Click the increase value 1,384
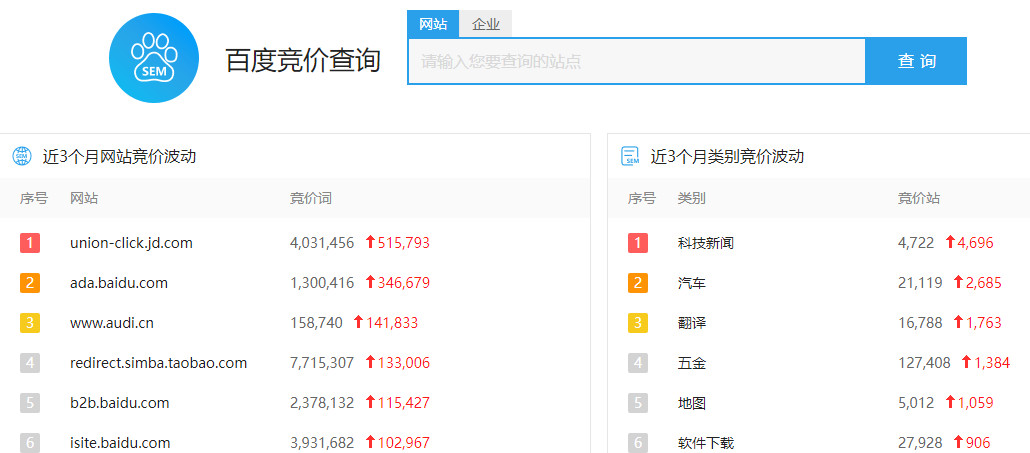The image size is (1030, 453). (x=992, y=363)
